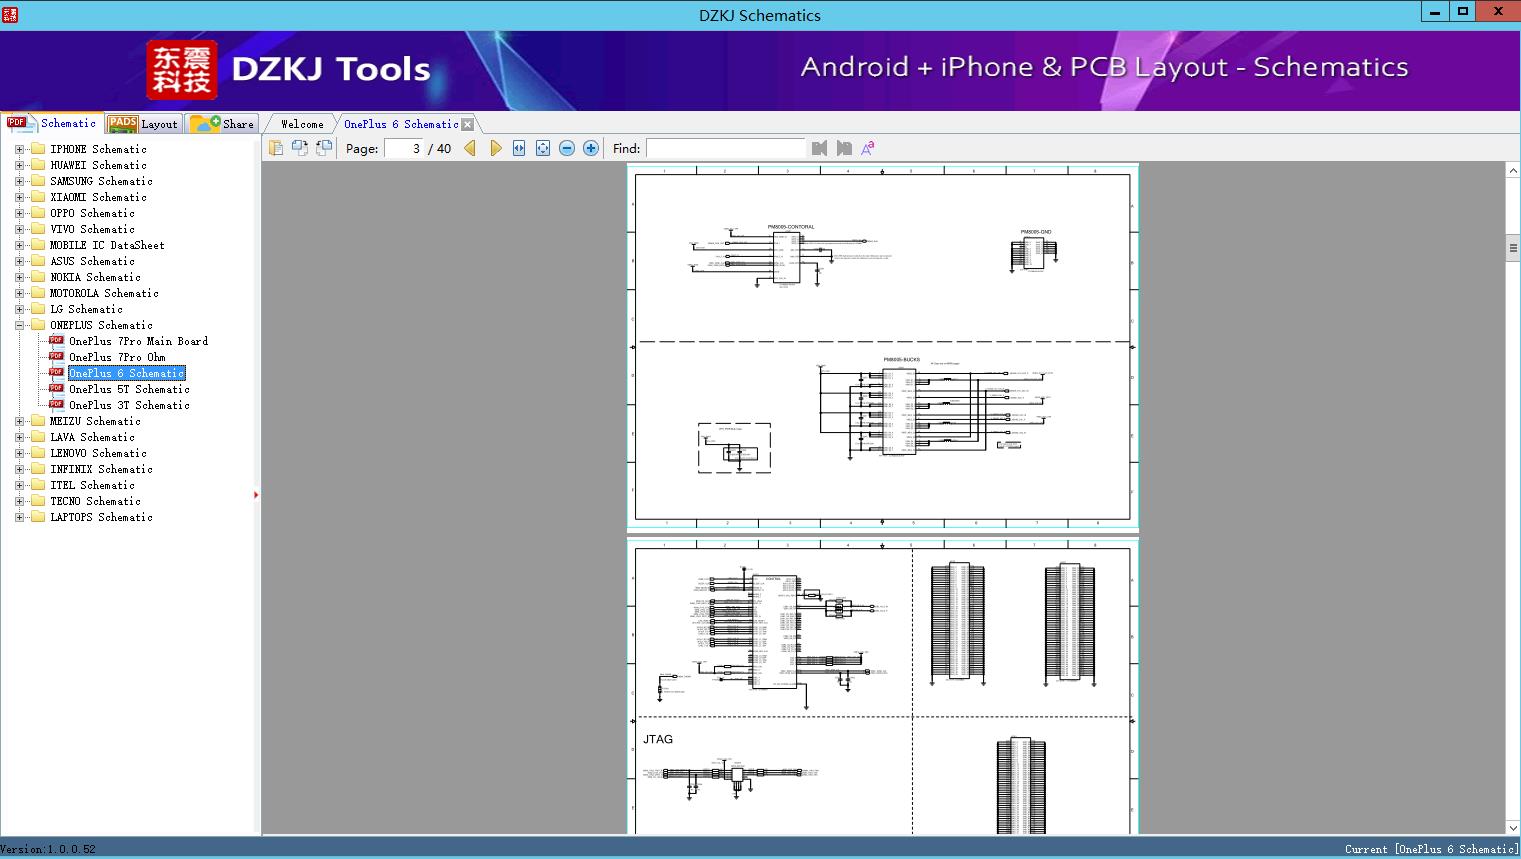The width and height of the screenshot is (1521, 859).
Task: Switch to the PADS Layout tab
Action: 143,124
